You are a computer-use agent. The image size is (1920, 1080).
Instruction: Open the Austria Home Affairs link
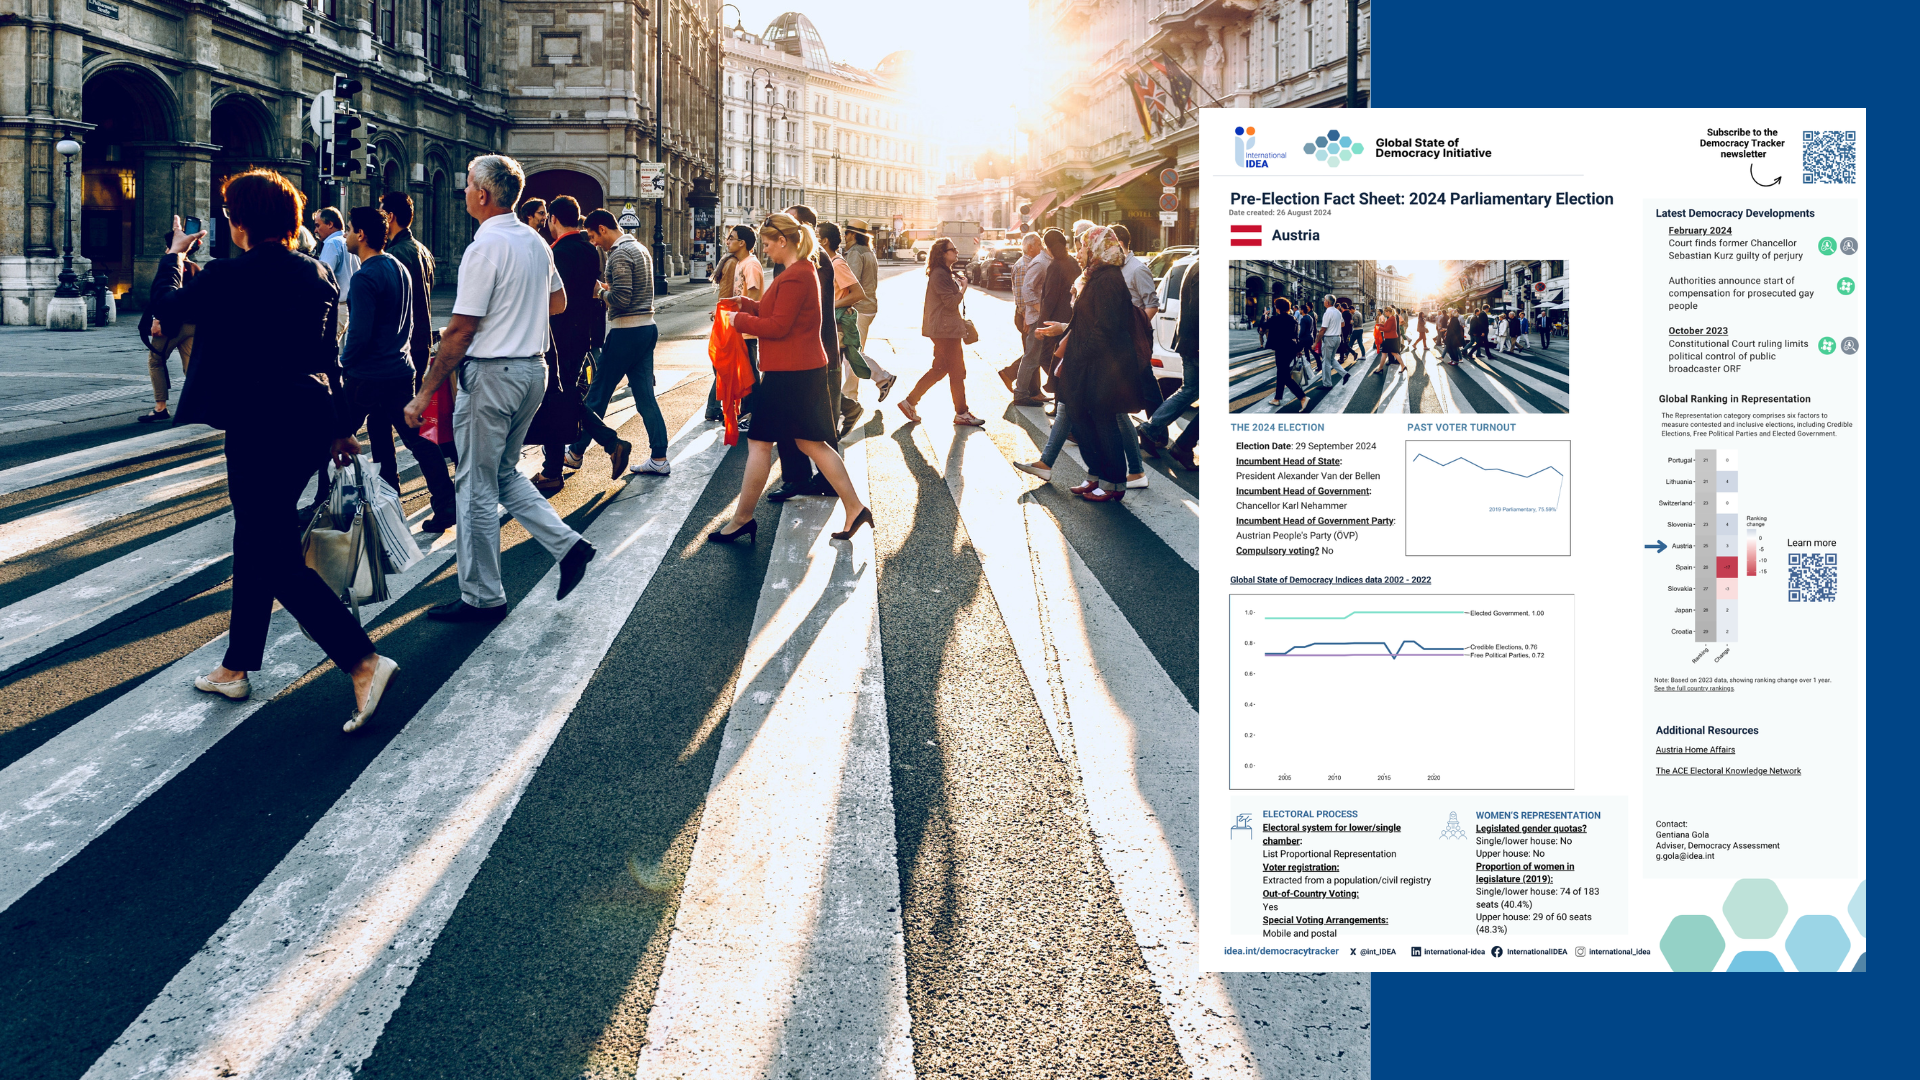point(1695,750)
